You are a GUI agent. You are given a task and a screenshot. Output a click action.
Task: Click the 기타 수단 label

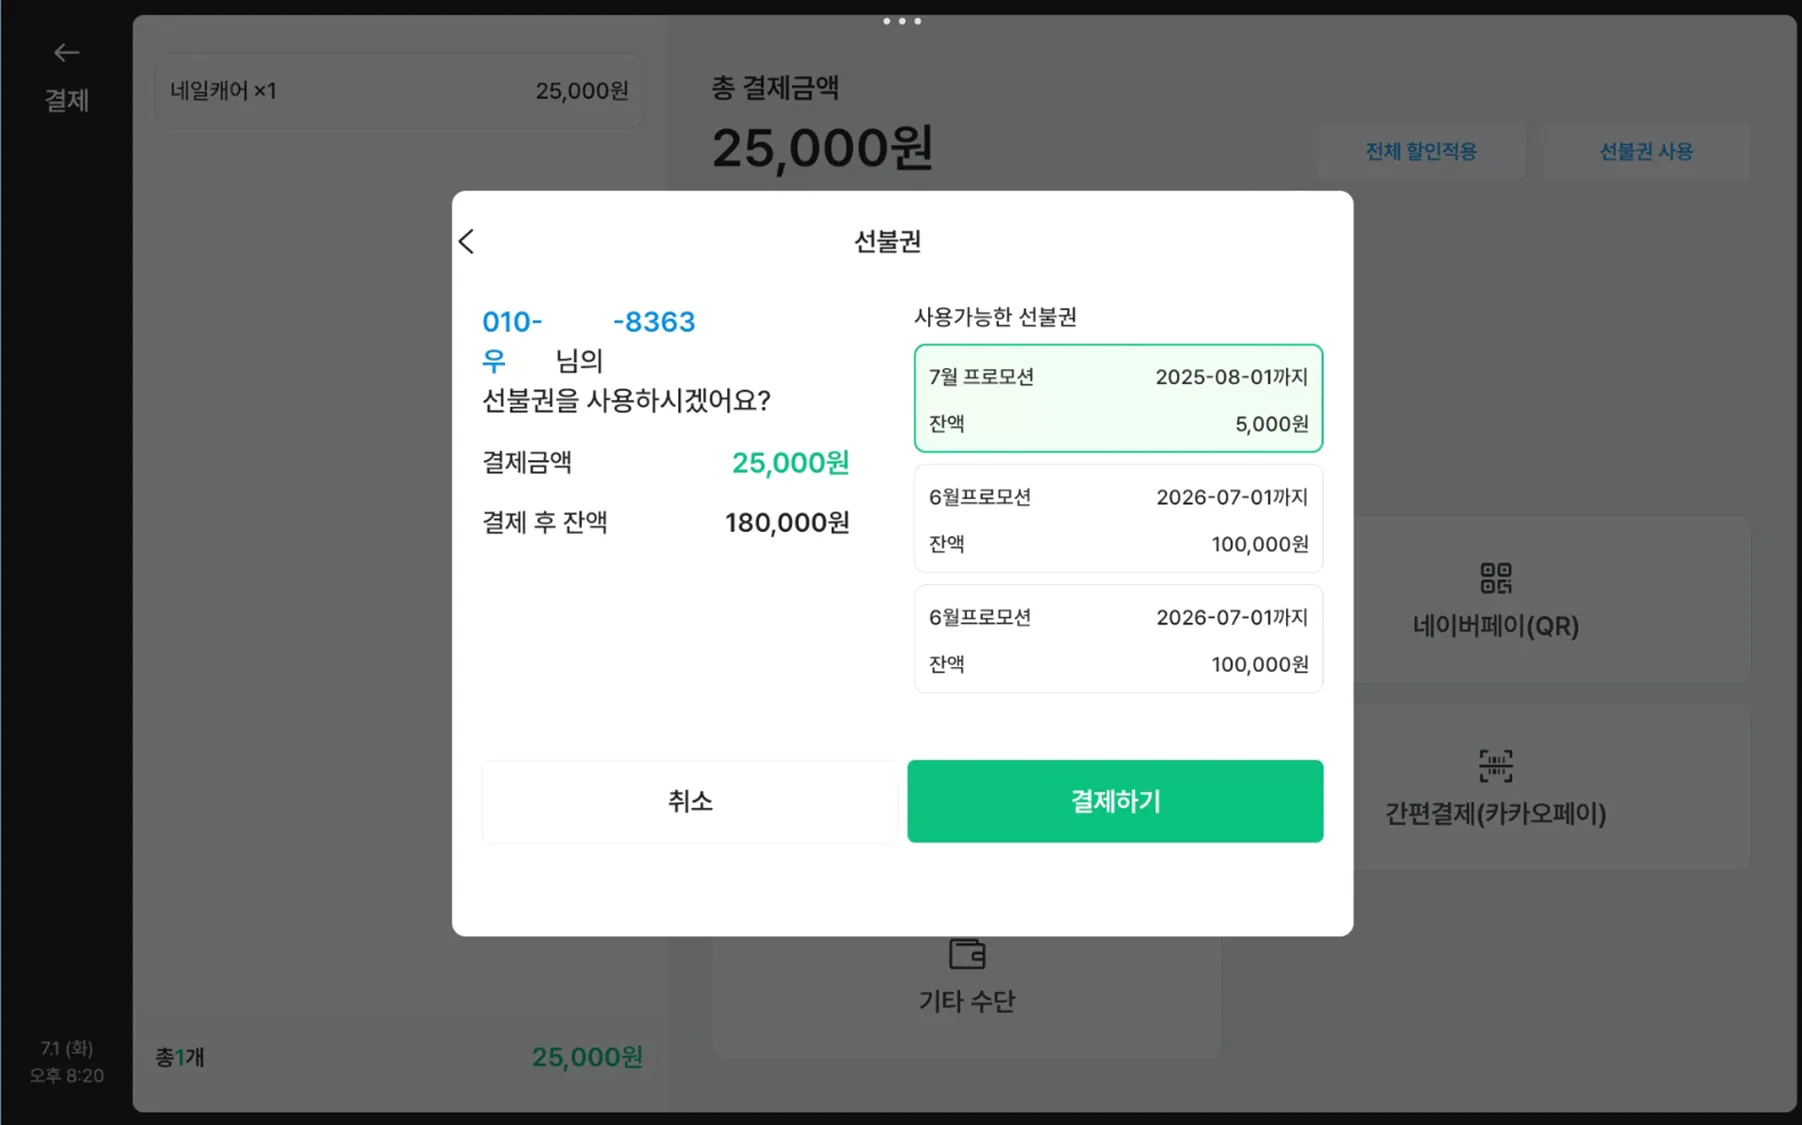[966, 1001]
